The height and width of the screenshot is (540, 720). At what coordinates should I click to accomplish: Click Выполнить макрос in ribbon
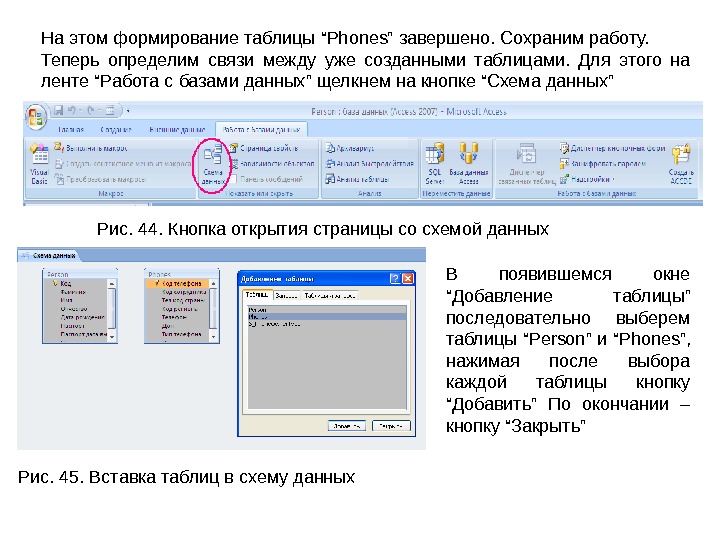[x=91, y=148]
